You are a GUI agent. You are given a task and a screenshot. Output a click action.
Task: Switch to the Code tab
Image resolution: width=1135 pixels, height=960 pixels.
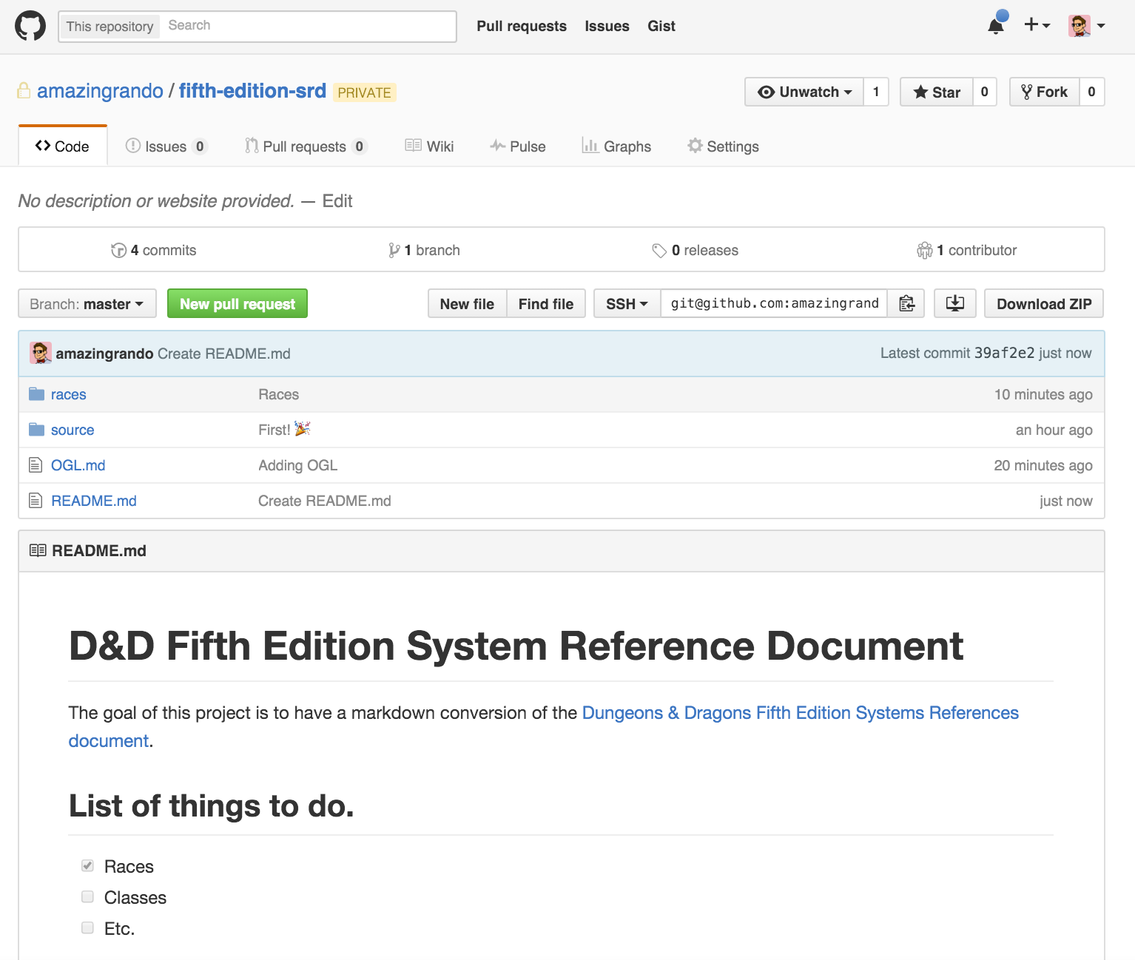click(62, 146)
